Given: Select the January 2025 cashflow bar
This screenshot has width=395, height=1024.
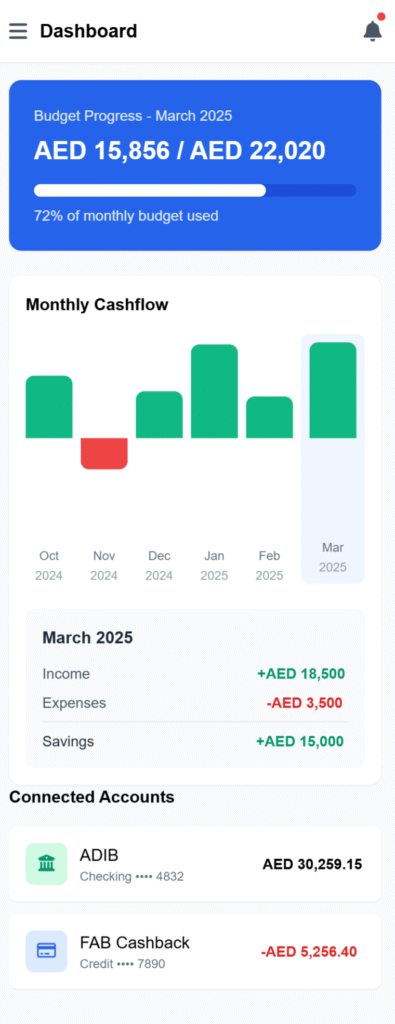Looking at the screenshot, I should click(214, 391).
